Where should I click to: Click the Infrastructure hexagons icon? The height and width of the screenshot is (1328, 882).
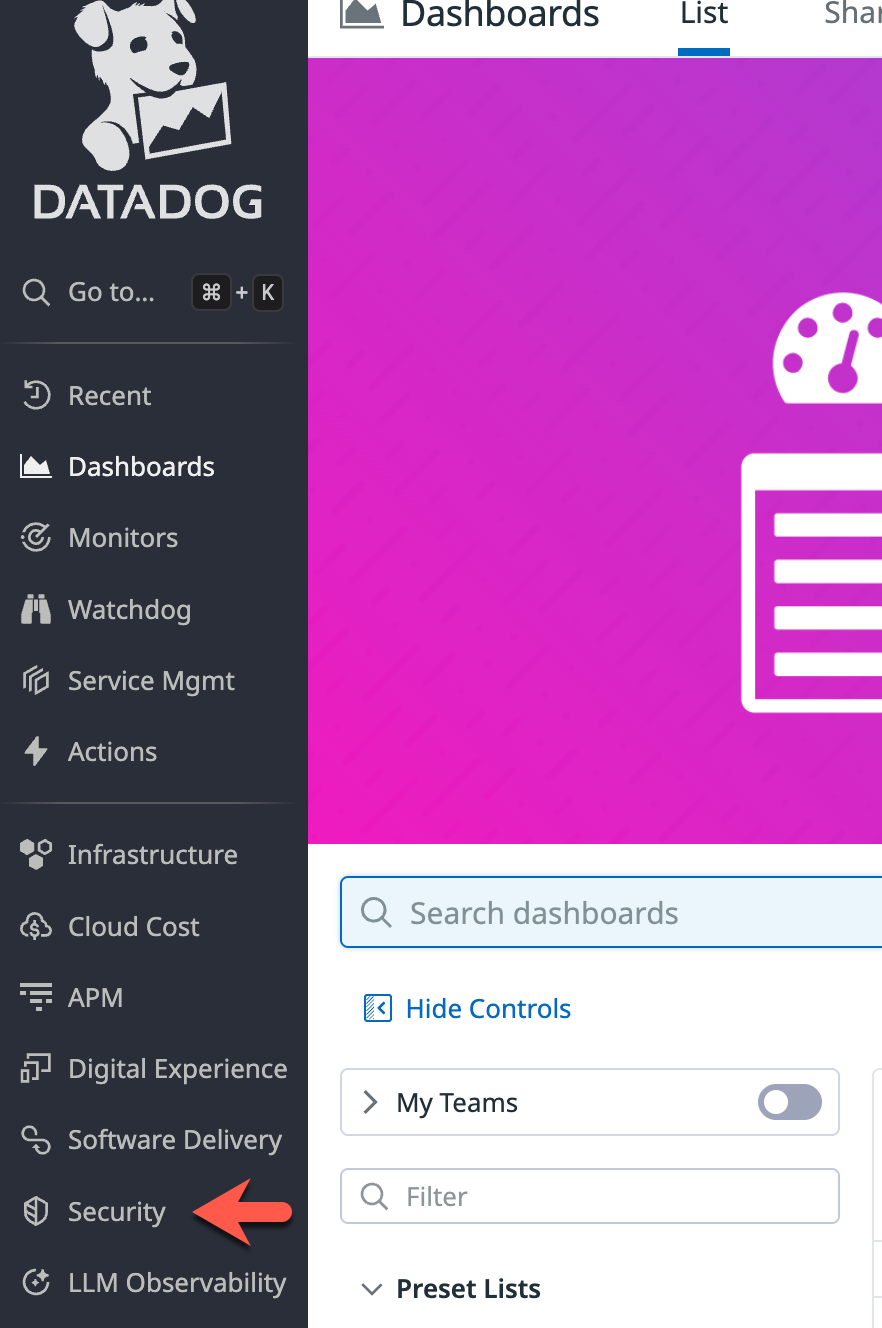(x=36, y=855)
